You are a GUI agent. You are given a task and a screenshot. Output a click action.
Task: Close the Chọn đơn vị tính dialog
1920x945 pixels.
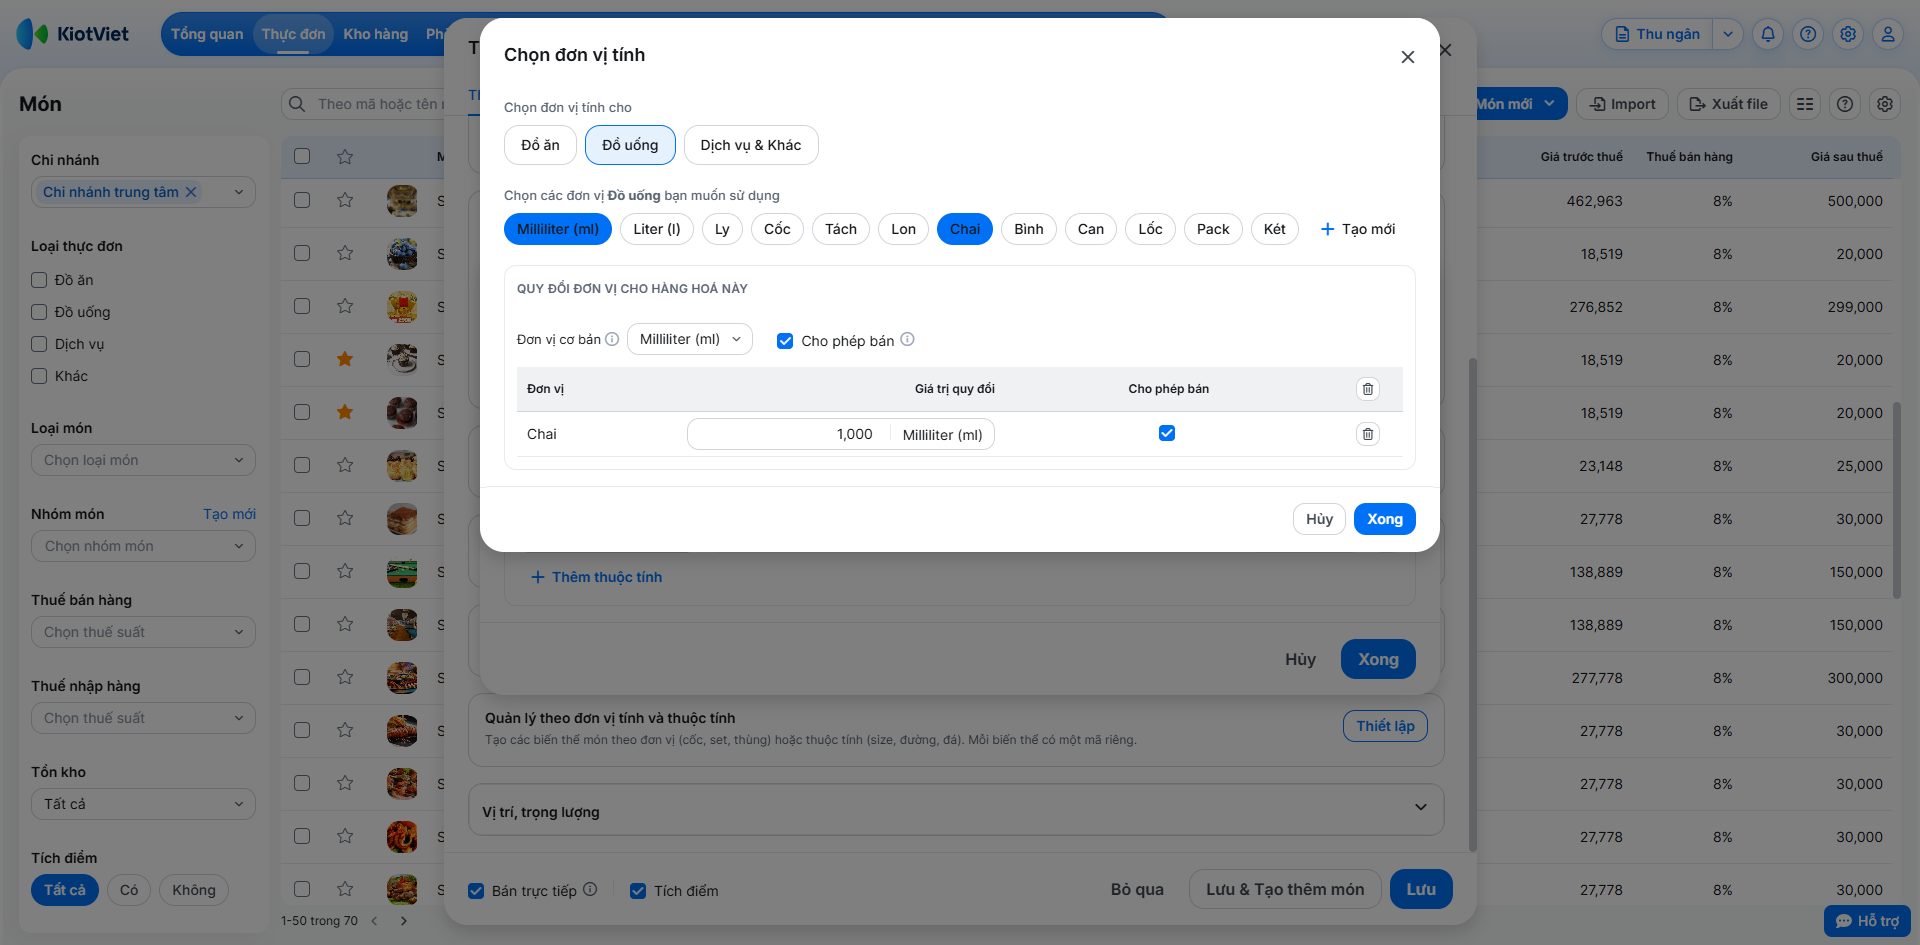(1407, 57)
